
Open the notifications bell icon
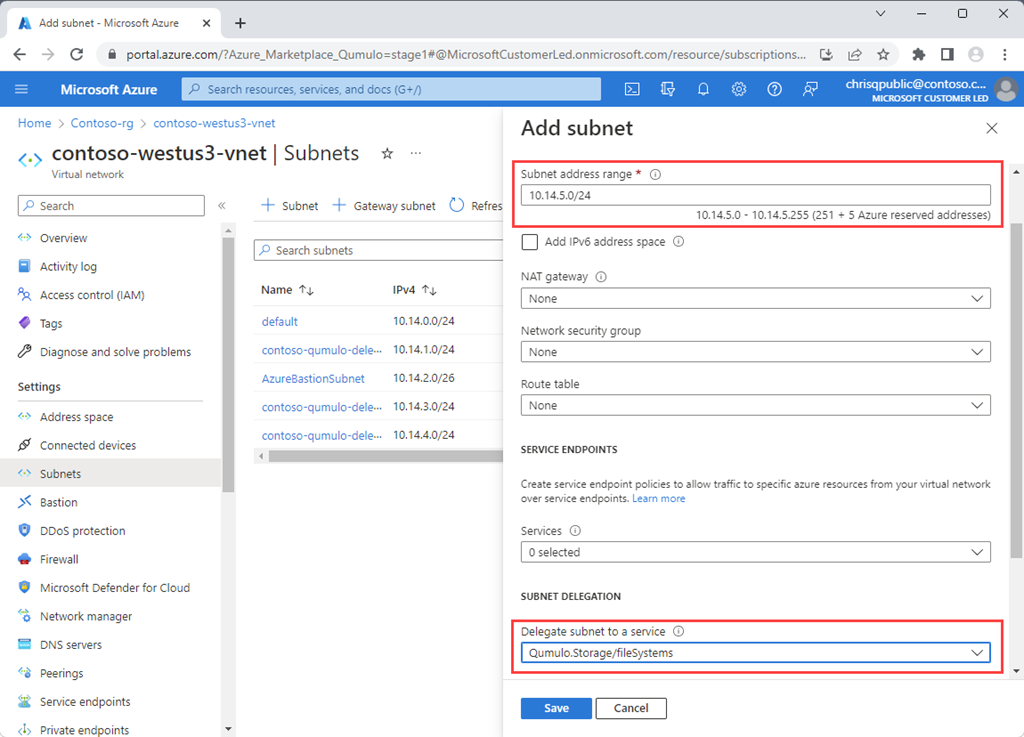tap(703, 89)
